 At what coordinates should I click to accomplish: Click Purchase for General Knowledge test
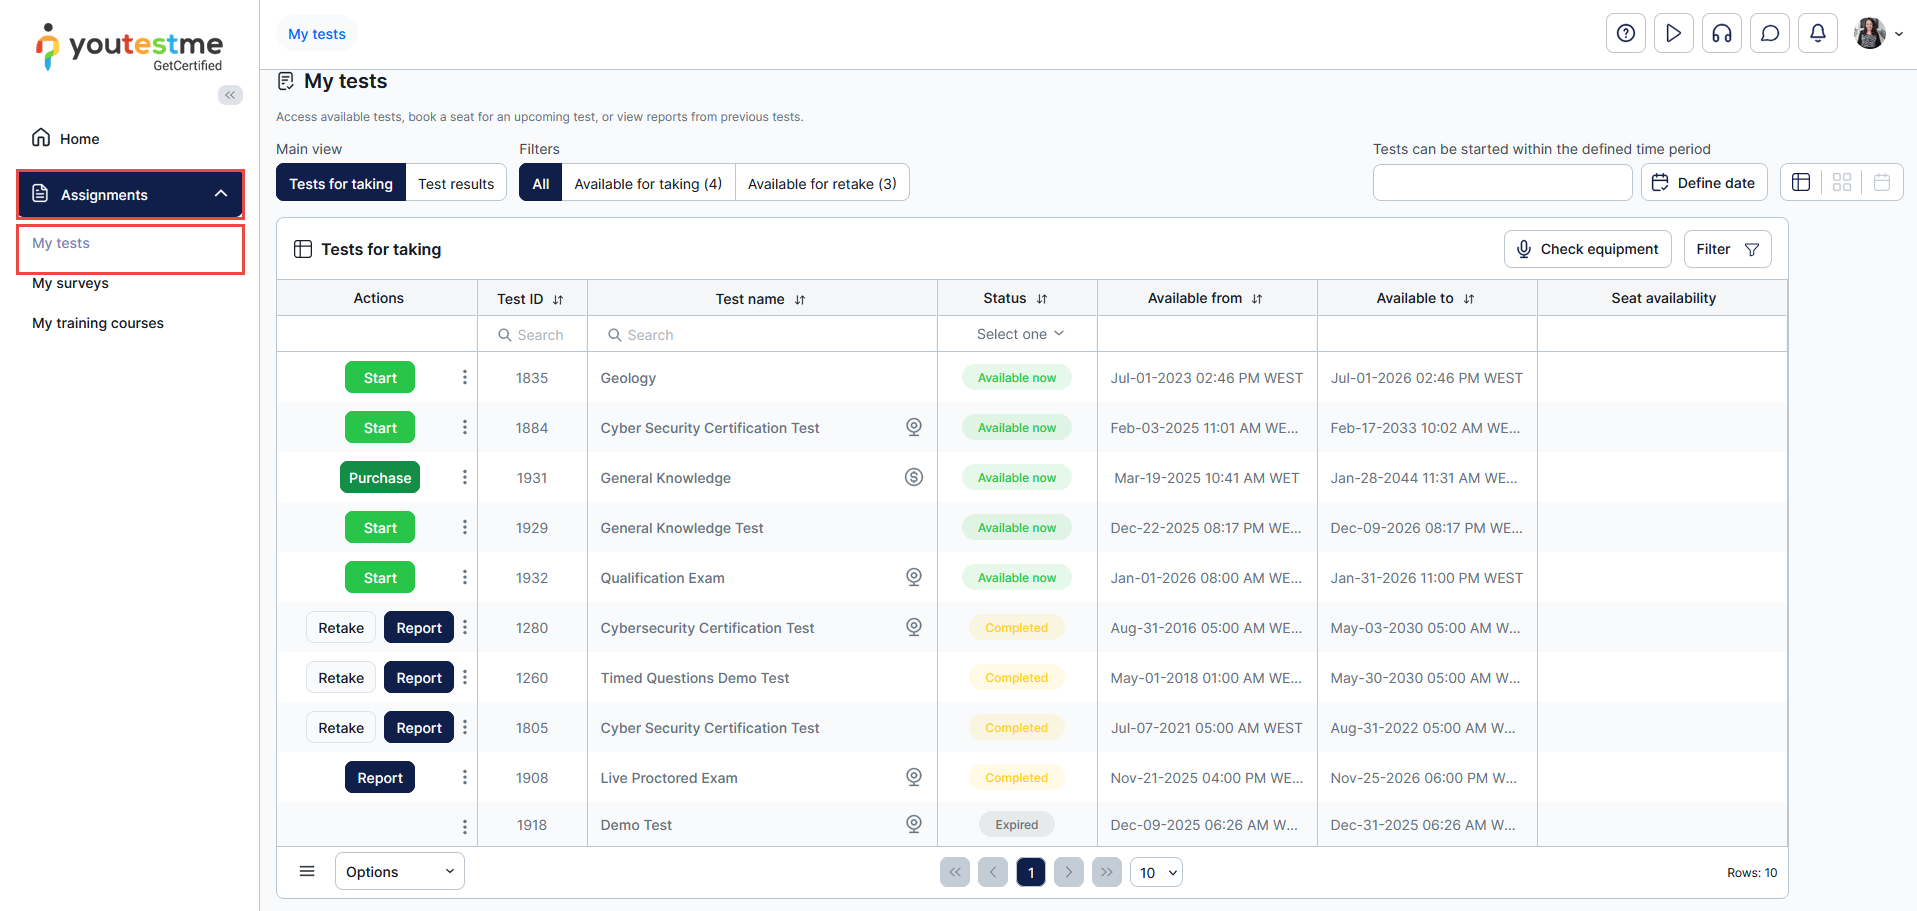pyautogui.click(x=379, y=478)
